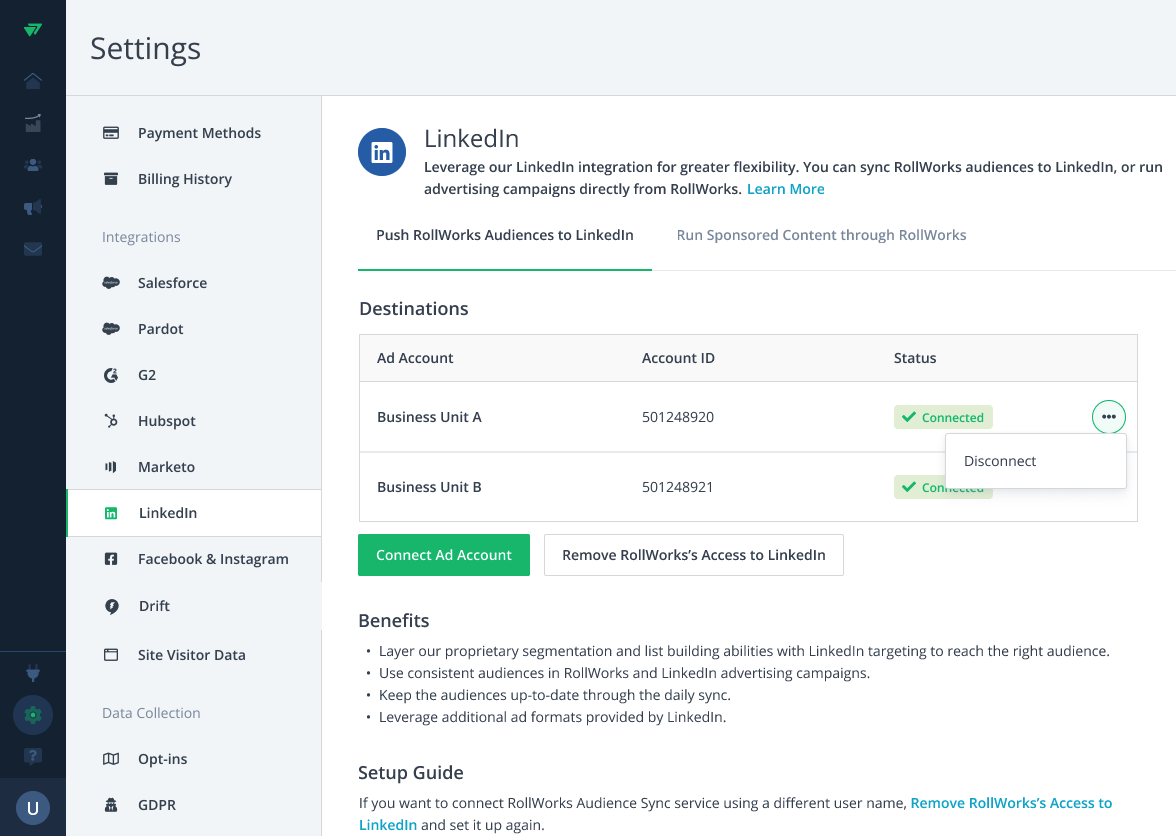Select Facebook & Instagram integration
Image resolution: width=1176 pixels, height=836 pixels.
(213, 559)
